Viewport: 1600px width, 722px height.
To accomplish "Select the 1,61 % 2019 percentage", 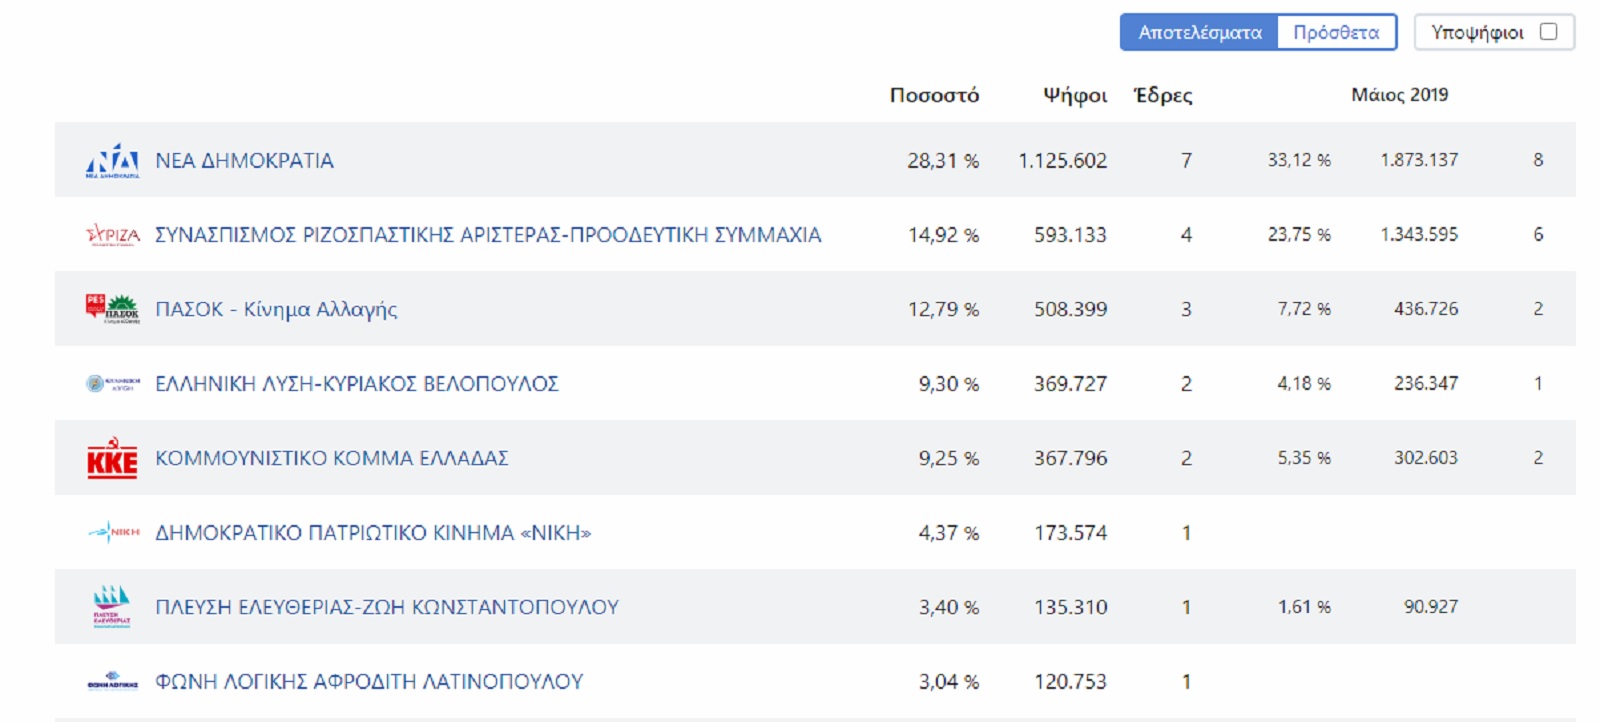I will 1304,606.
